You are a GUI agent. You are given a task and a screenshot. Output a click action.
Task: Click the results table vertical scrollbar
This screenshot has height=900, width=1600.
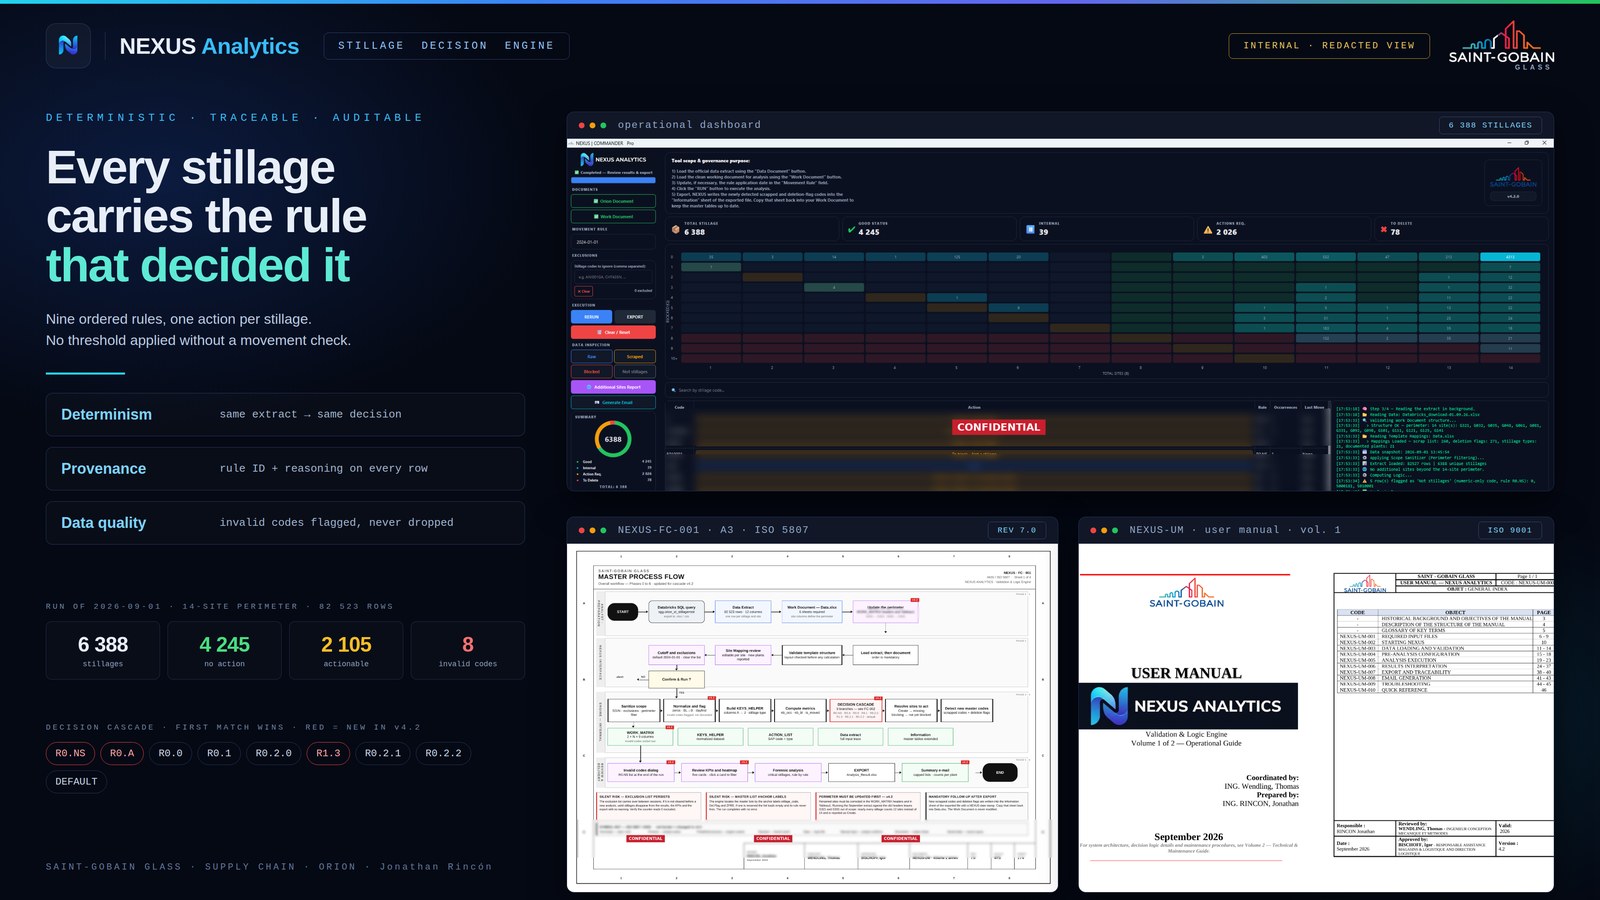point(1331,447)
